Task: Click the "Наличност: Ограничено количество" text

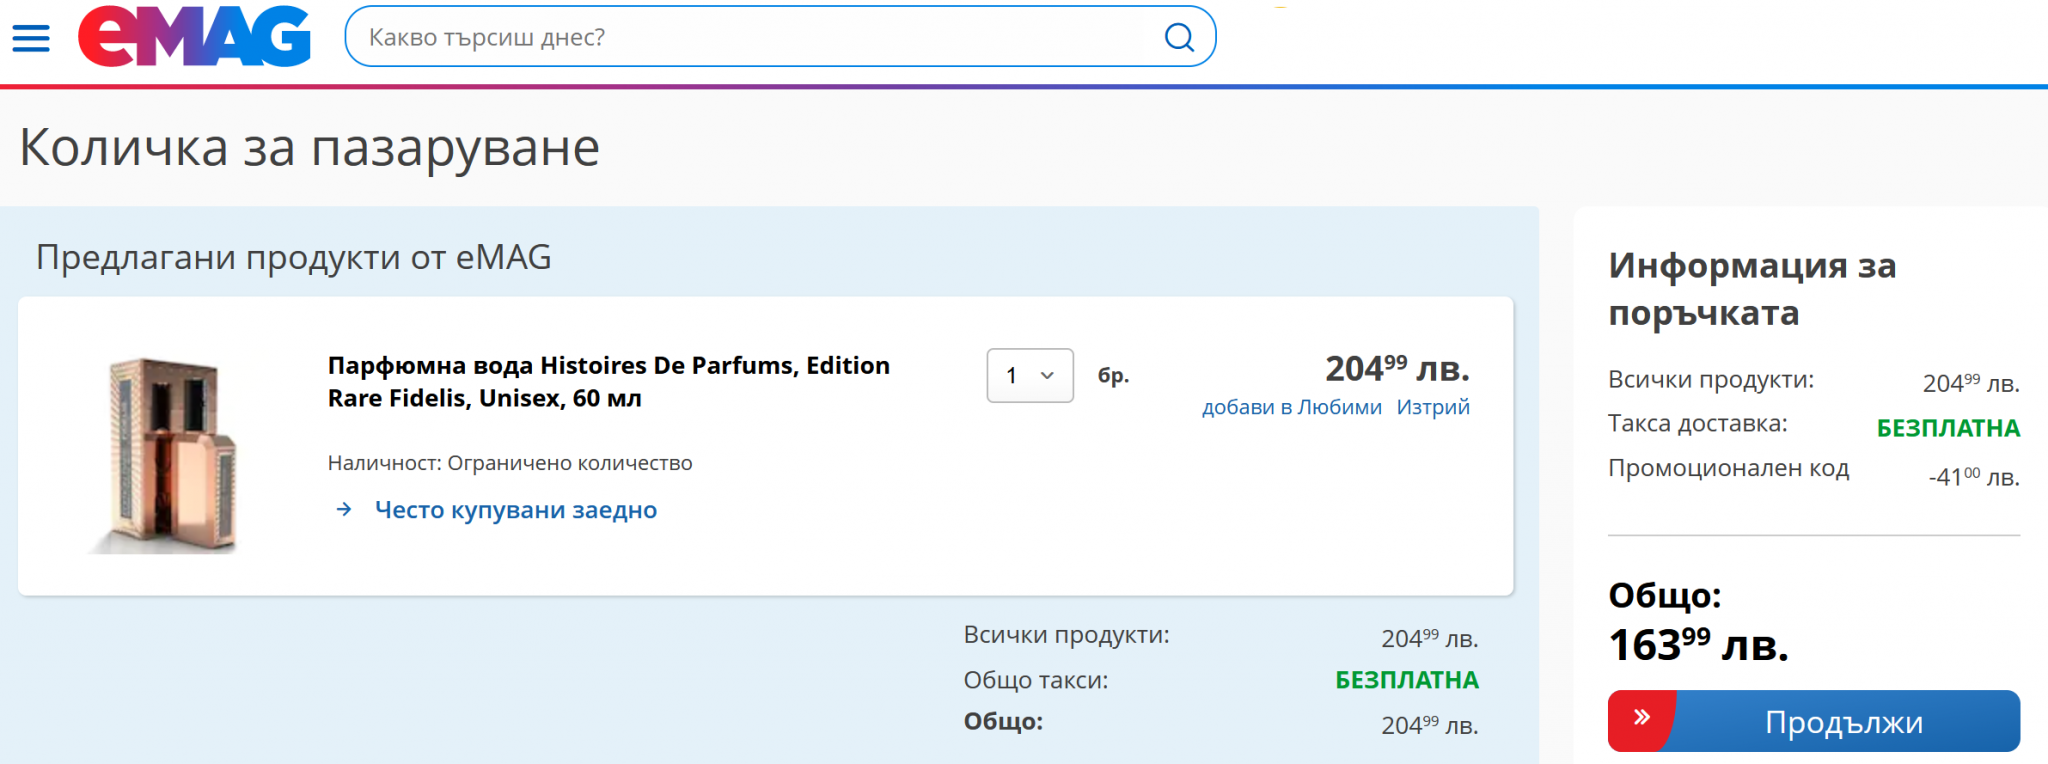Action: tap(510, 463)
